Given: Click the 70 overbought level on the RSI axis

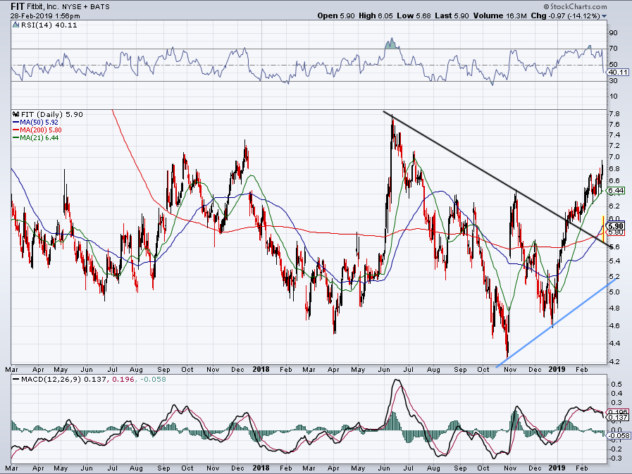Looking at the screenshot, I should pyautogui.click(x=613, y=49).
